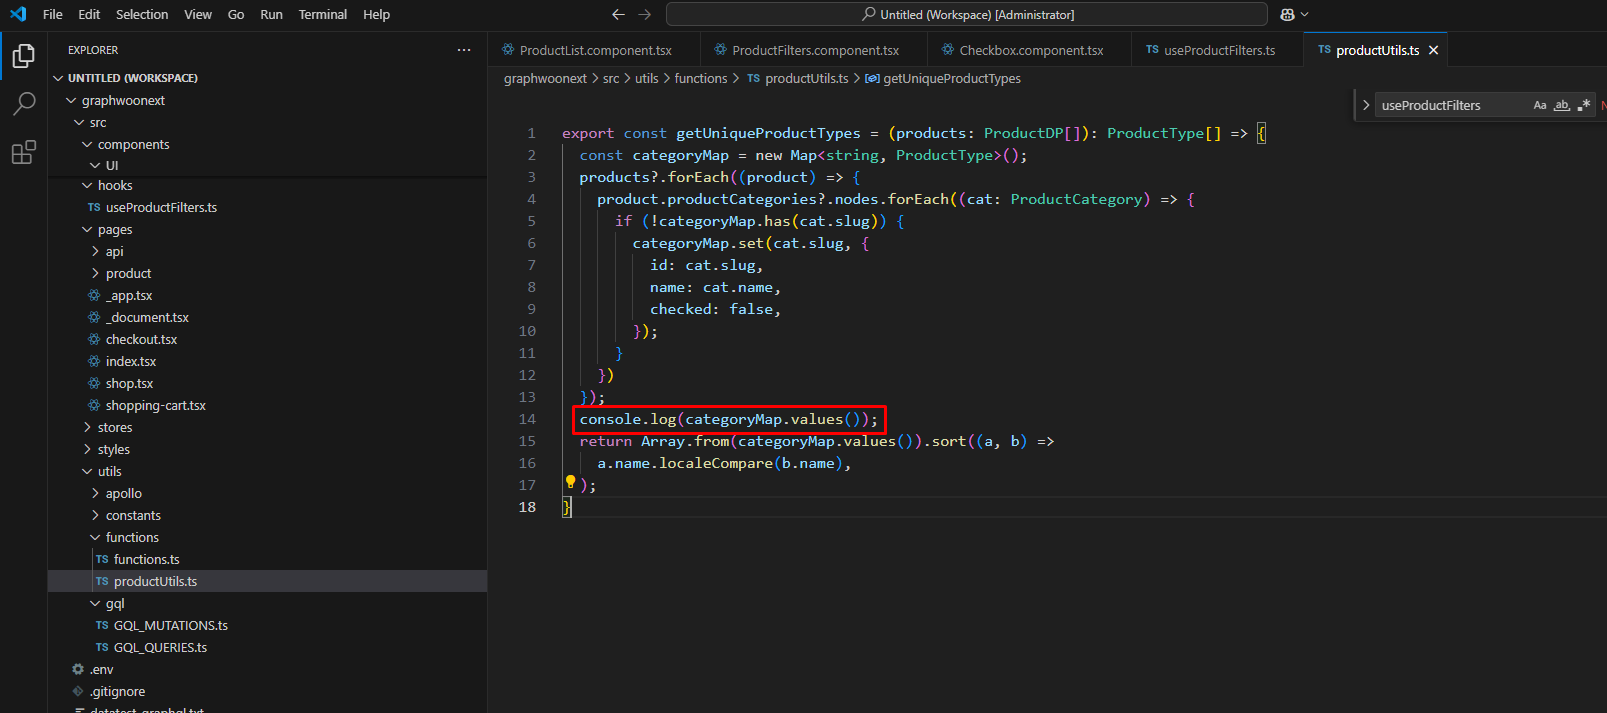Expand the replace field in find widget
Viewport: 1607px width, 713px height.
click(1366, 105)
